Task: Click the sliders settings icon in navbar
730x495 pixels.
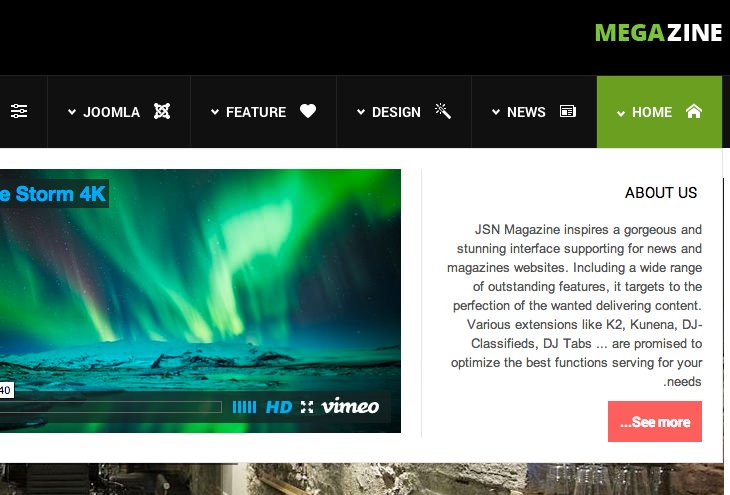Action: pos(19,111)
